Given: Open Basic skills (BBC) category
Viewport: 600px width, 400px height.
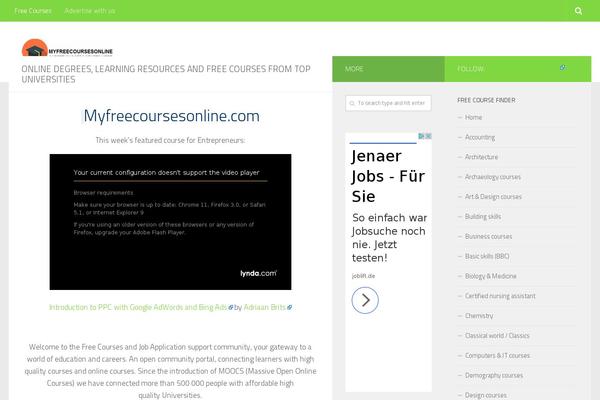Looking at the screenshot, I should pos(487,256).
